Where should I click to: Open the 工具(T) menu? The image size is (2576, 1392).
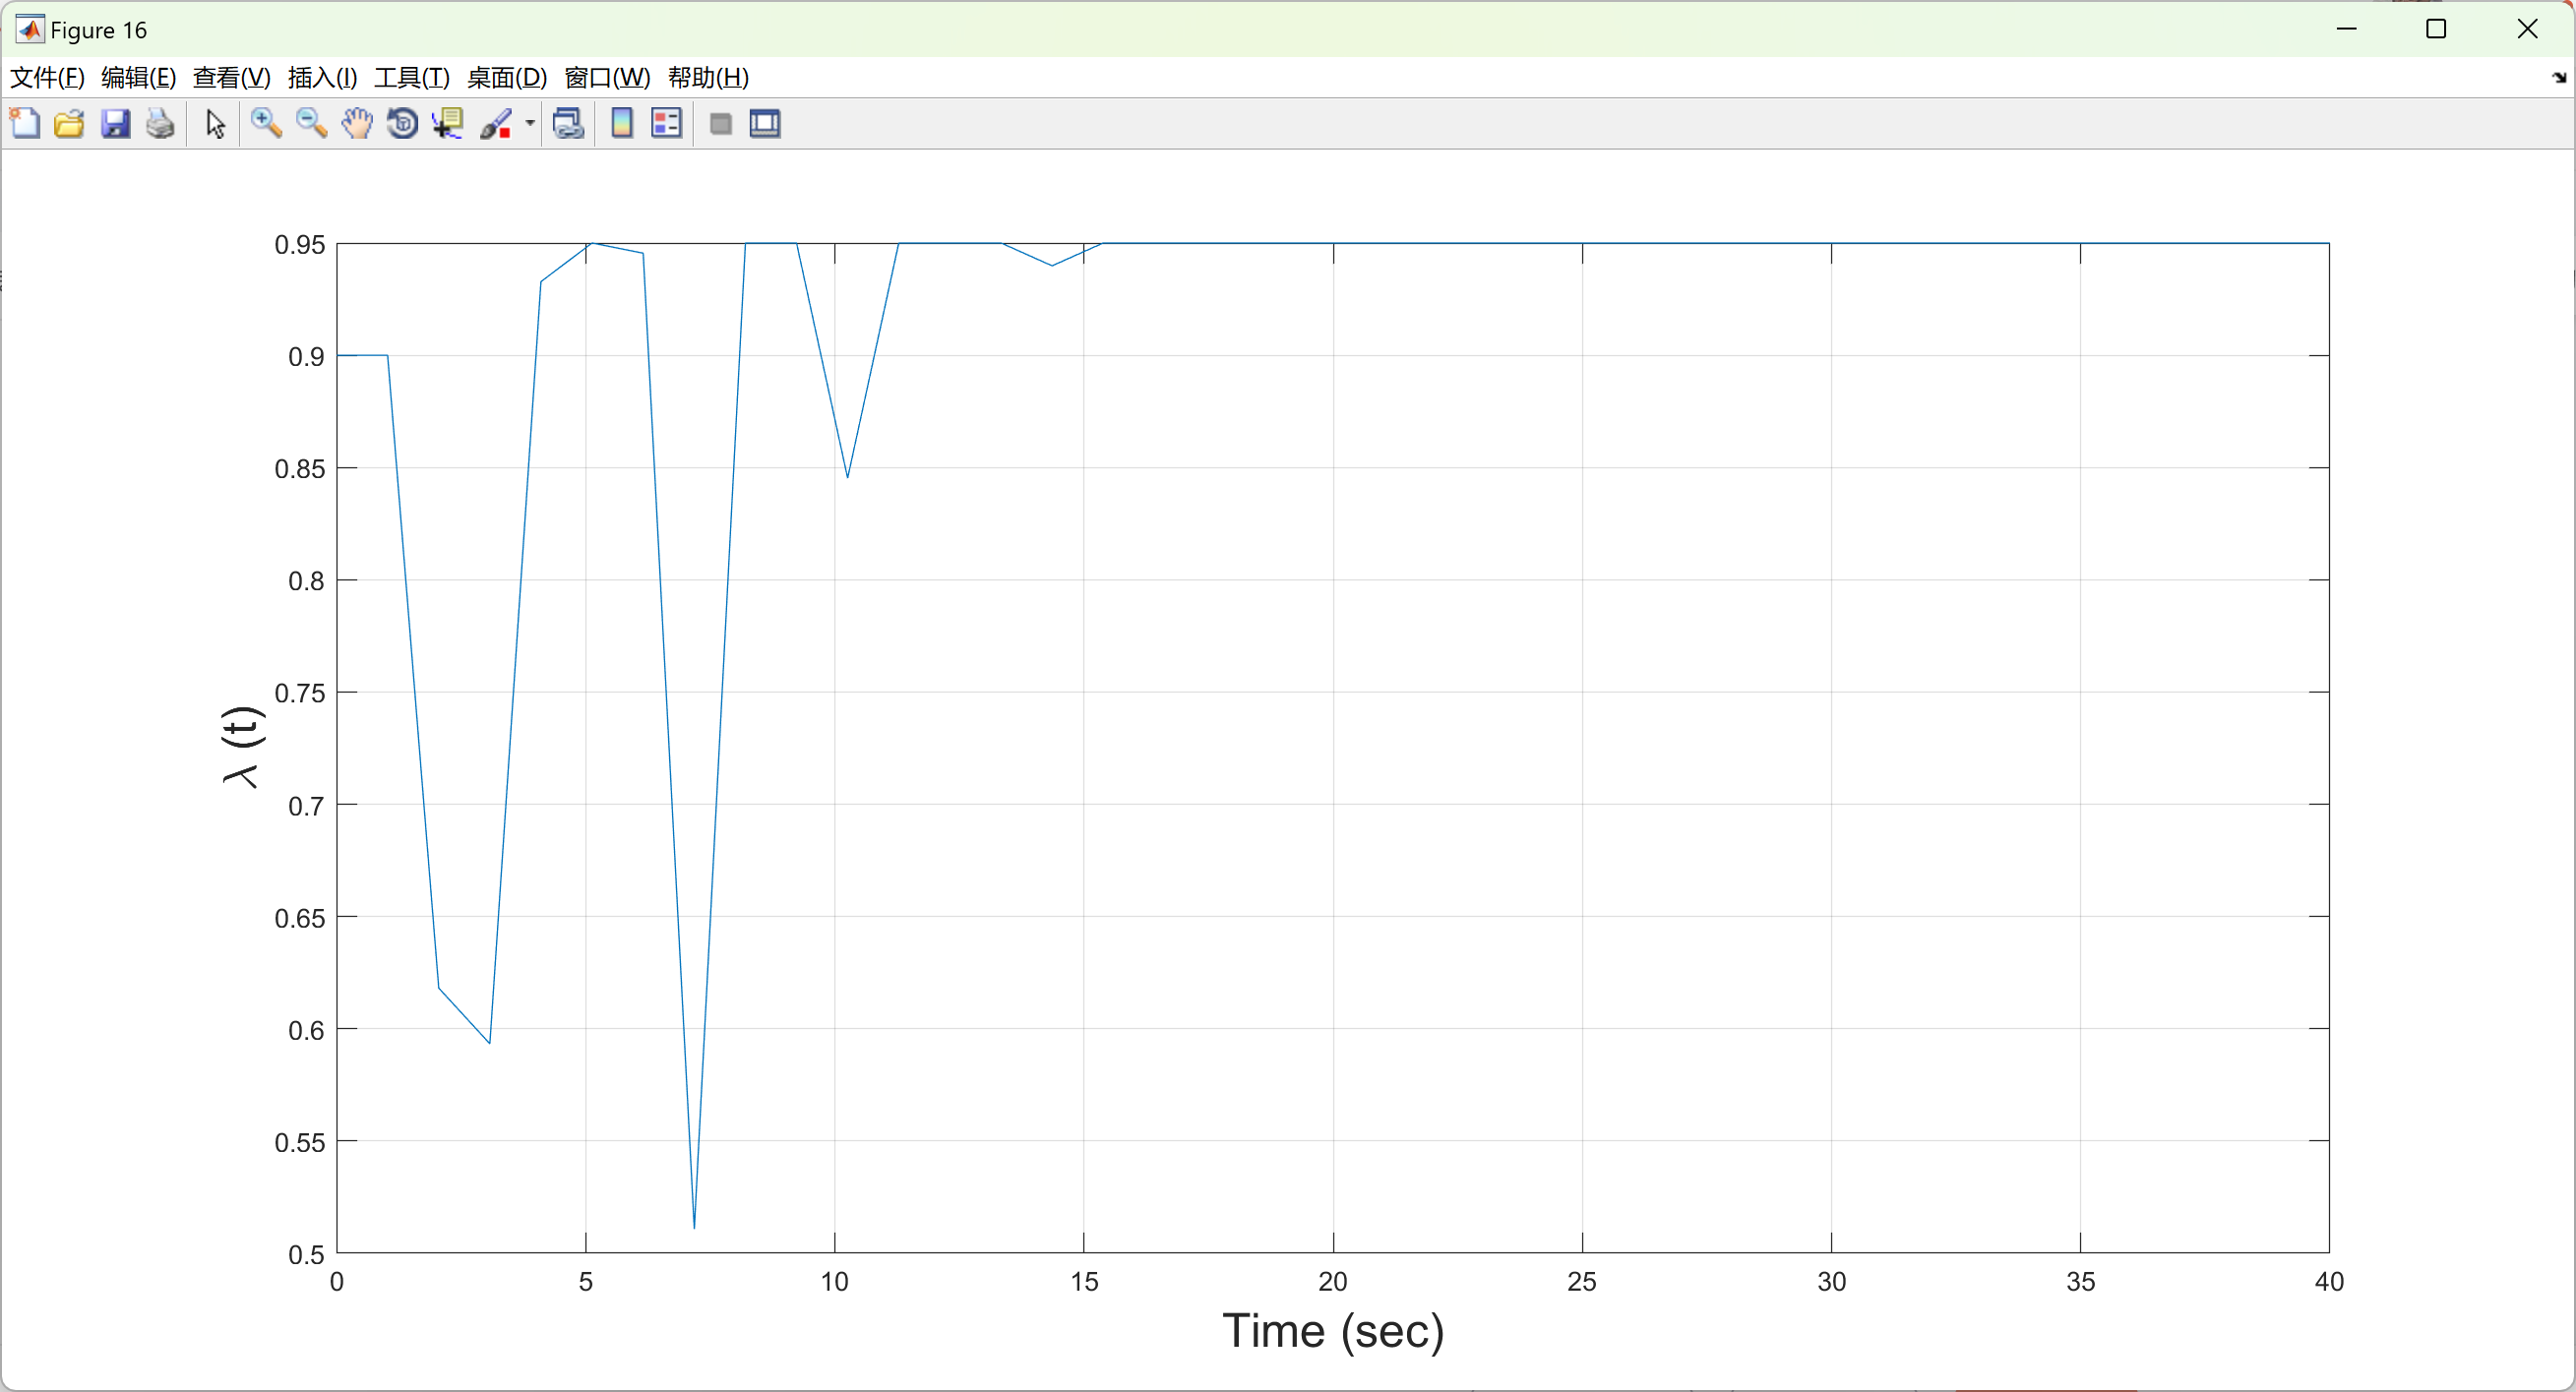[x=412, y=77]
